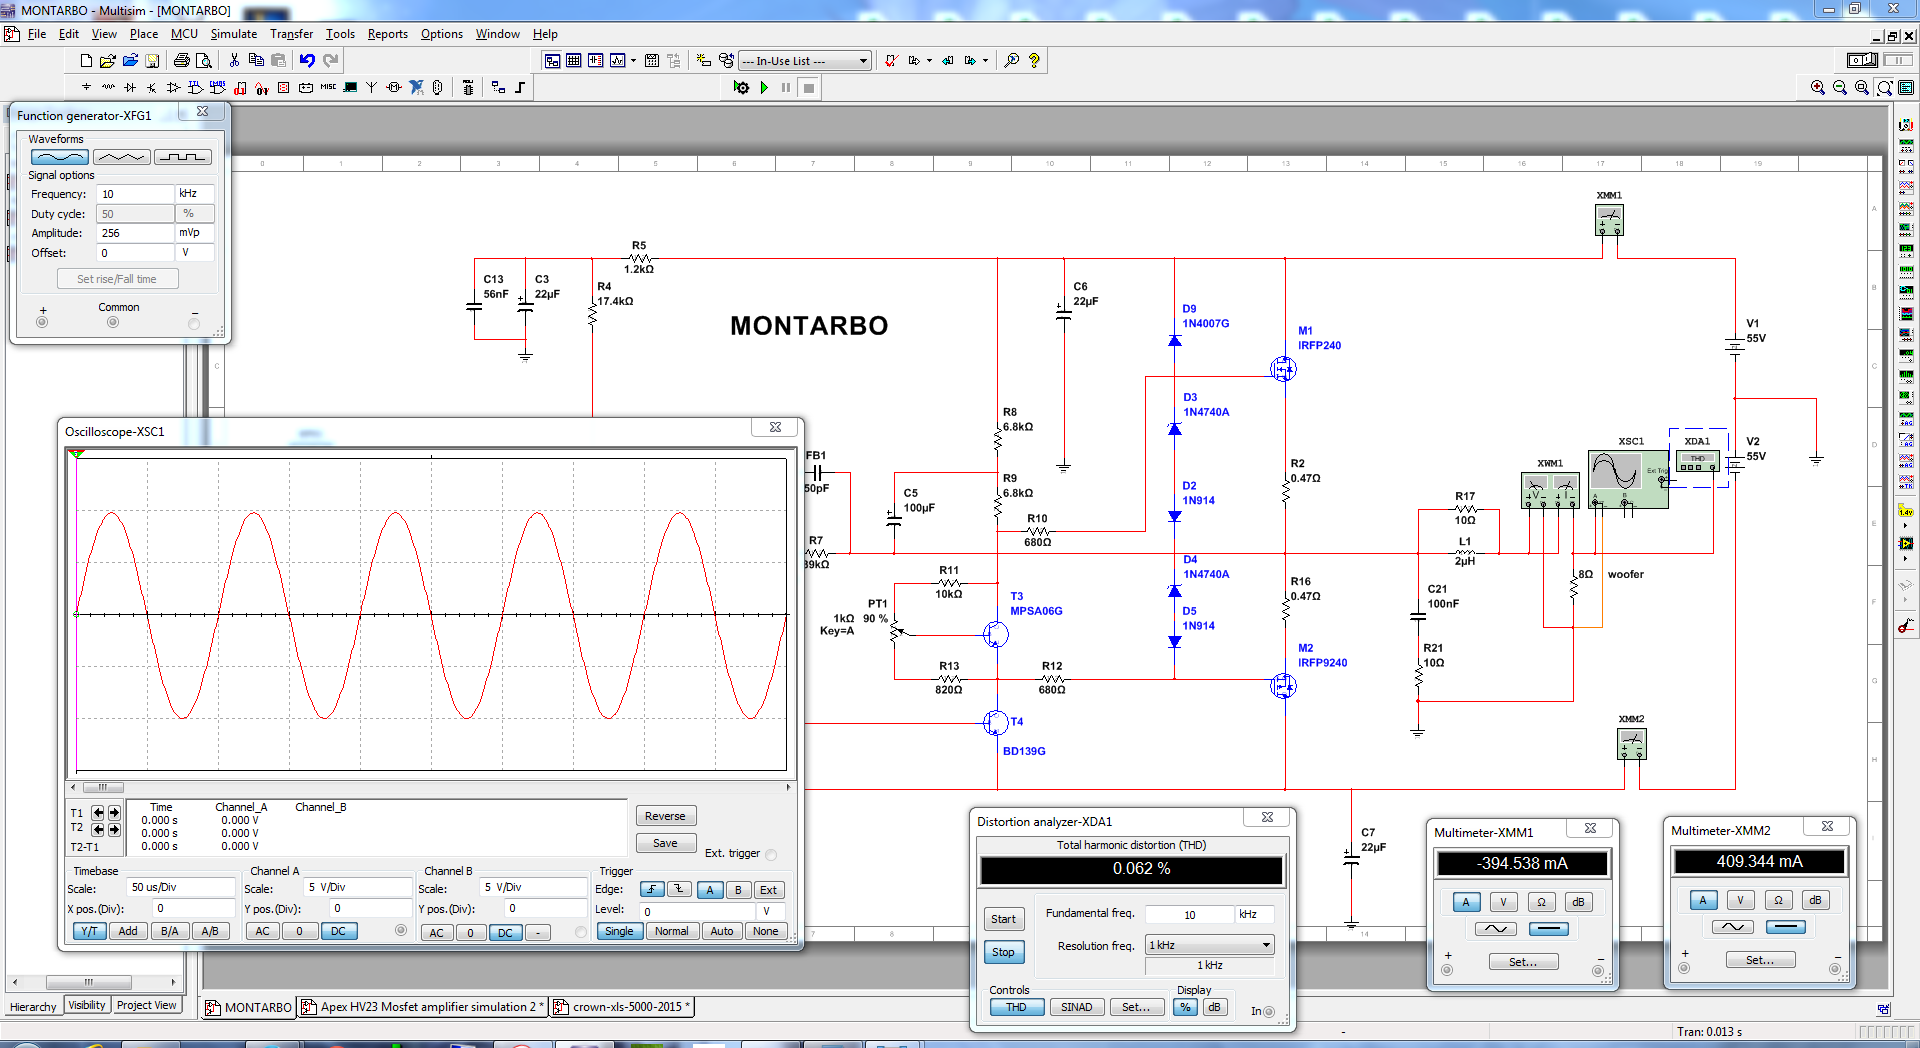Place a bus
The height and width of the screenshot is (1048, 1920).
tap(520, 88)
